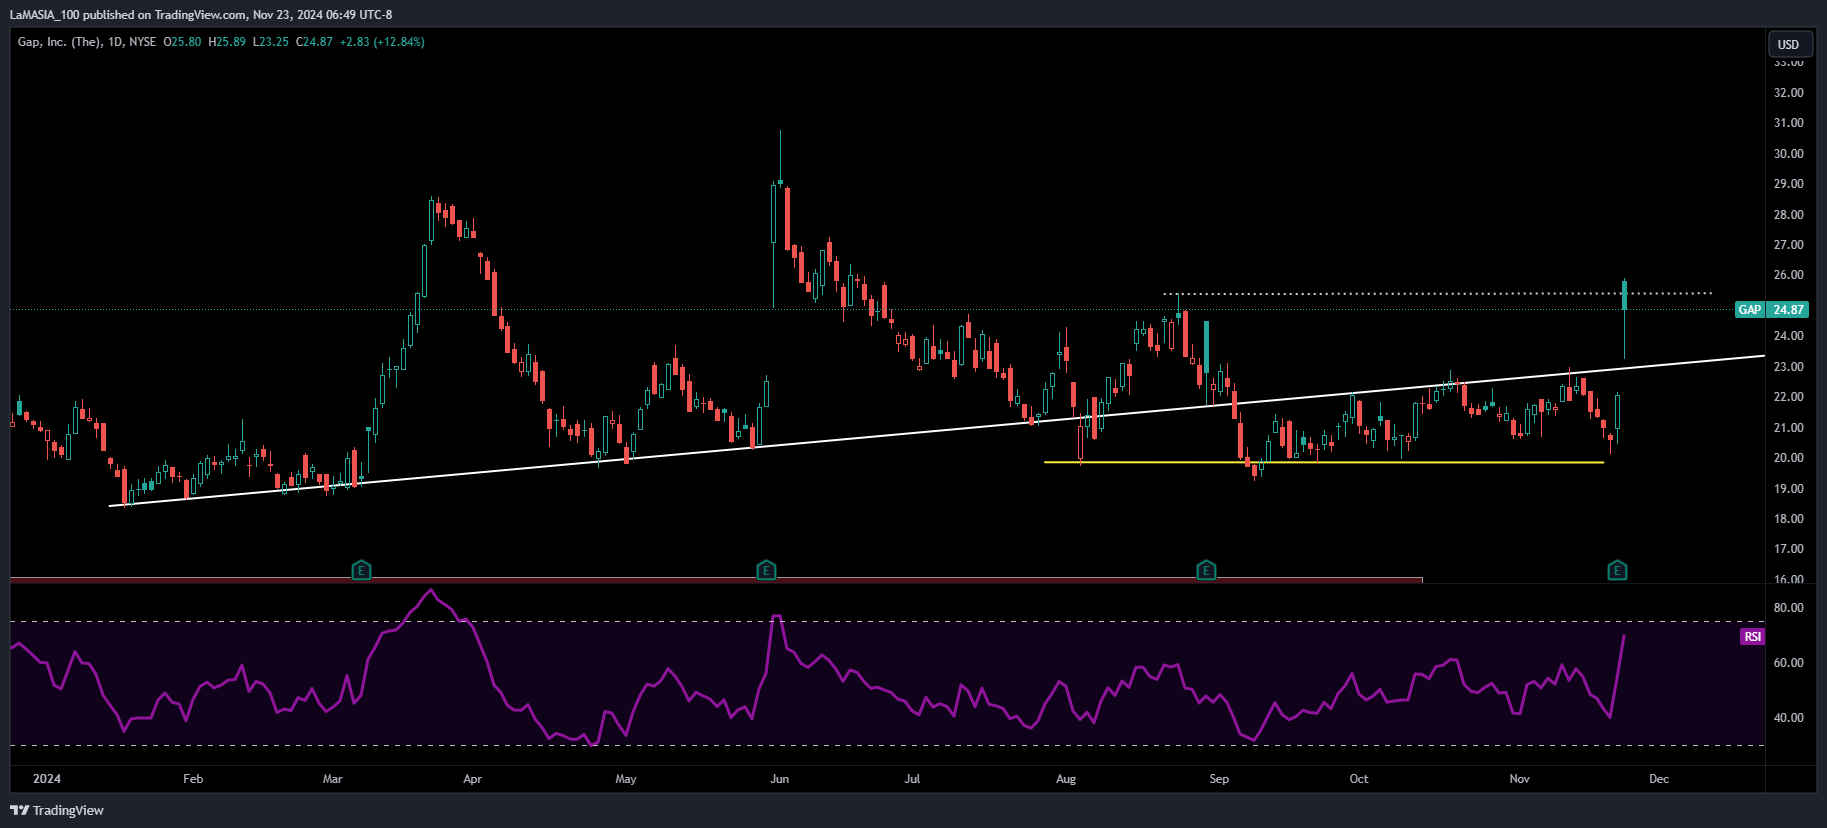
Task: Click the Sep label on the time axis
Action: [x=1219, y=779]
